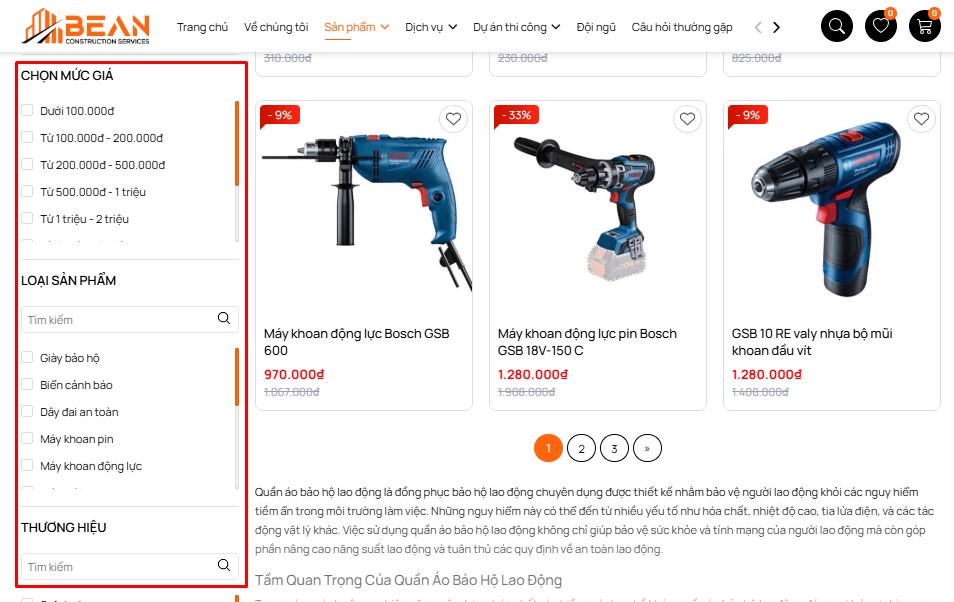Add Bosch GSB 600 drill to wishlist
The height and width of the screenshot is (602, 954).
pyautogui.click(x=453, y=119)
